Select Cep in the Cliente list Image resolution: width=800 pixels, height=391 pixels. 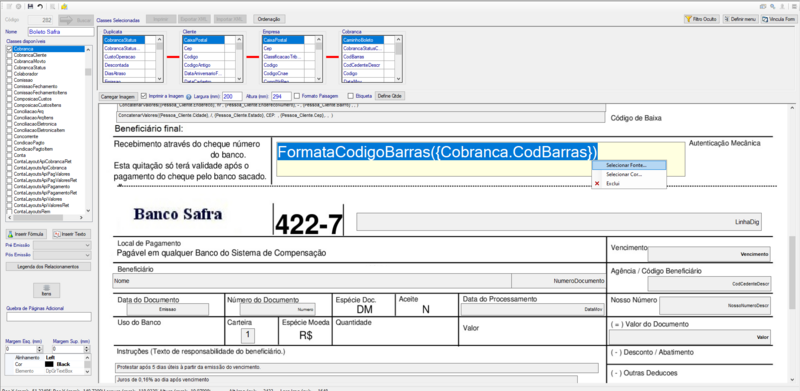coord(204,48)
